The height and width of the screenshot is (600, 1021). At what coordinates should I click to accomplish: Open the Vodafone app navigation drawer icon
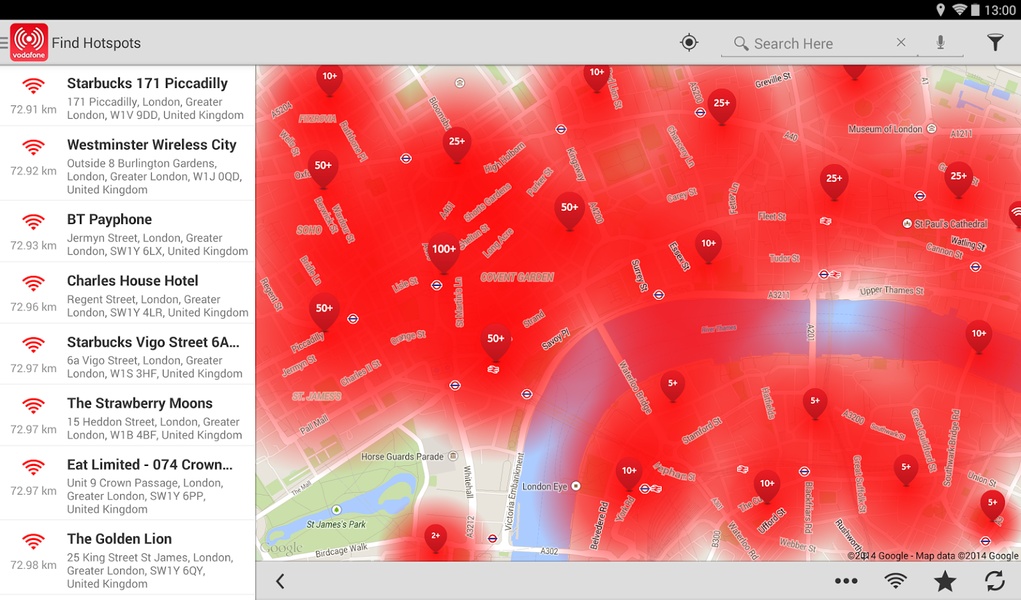[25, 42]
